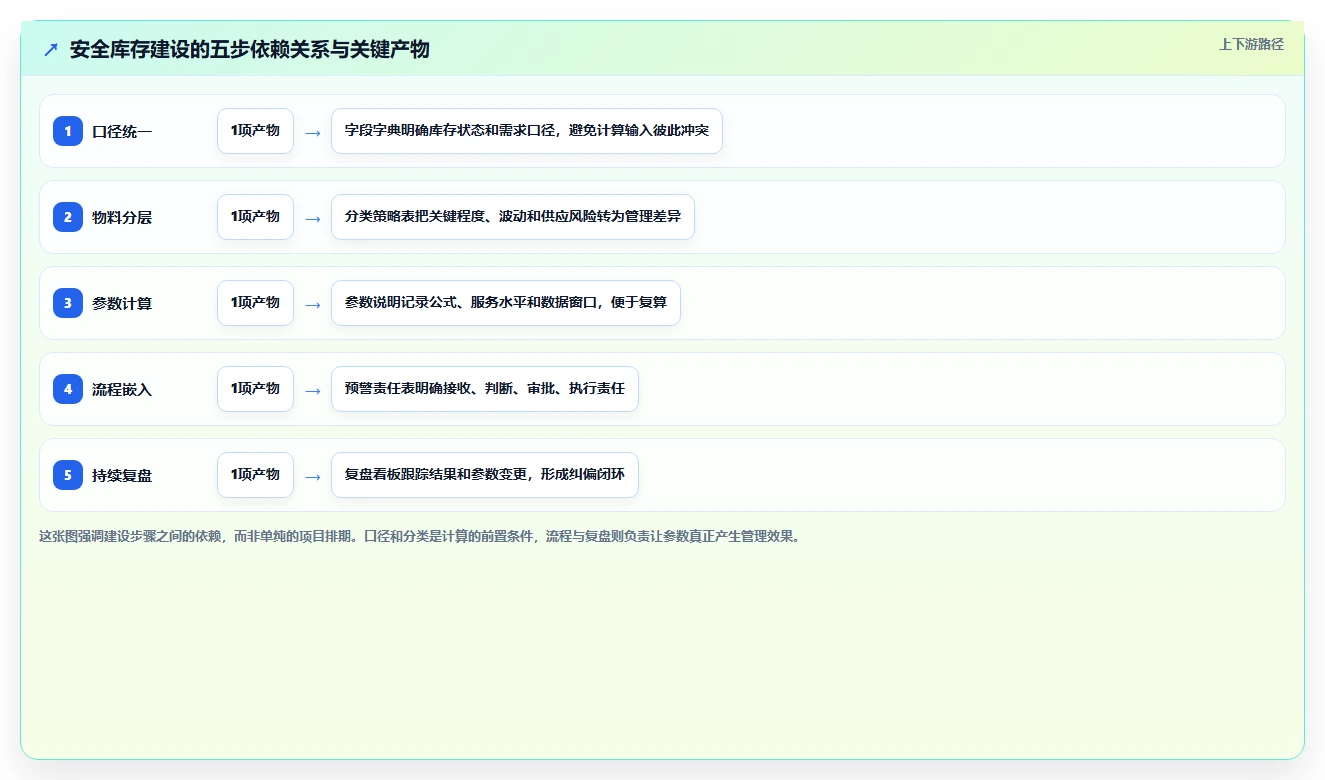Open the 复盘看板跟踪结果 product card
The image size is (1325, 780).
point(485,475)
